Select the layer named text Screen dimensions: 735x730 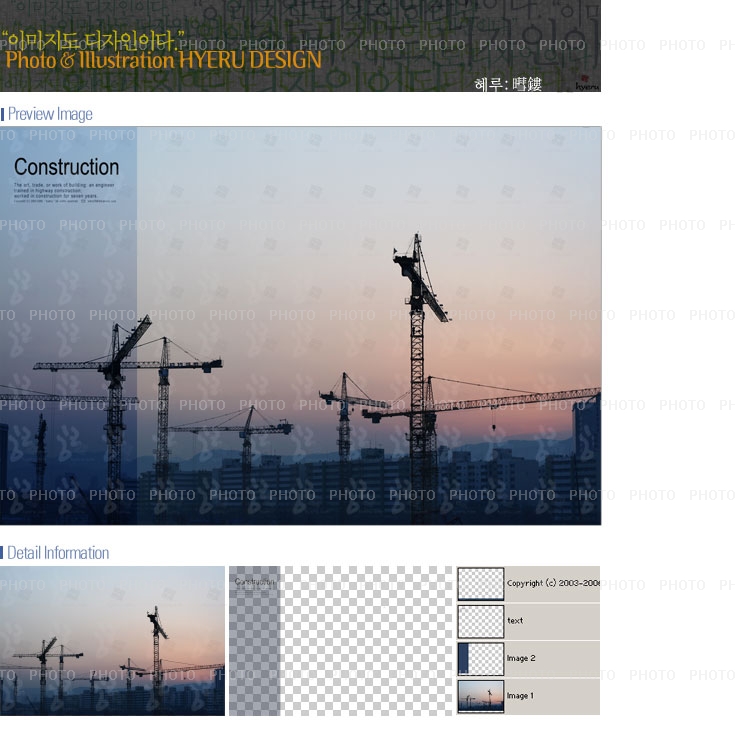pos(515,621)
